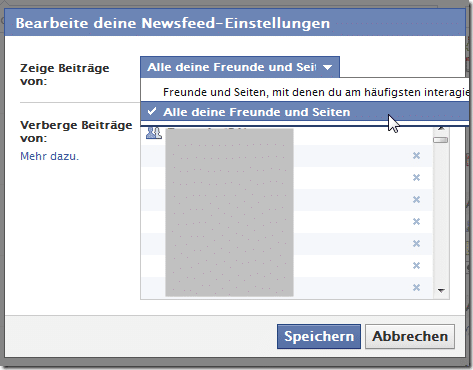
Task: Remove second hidden entry with X icon
Action: click(416, 178)
